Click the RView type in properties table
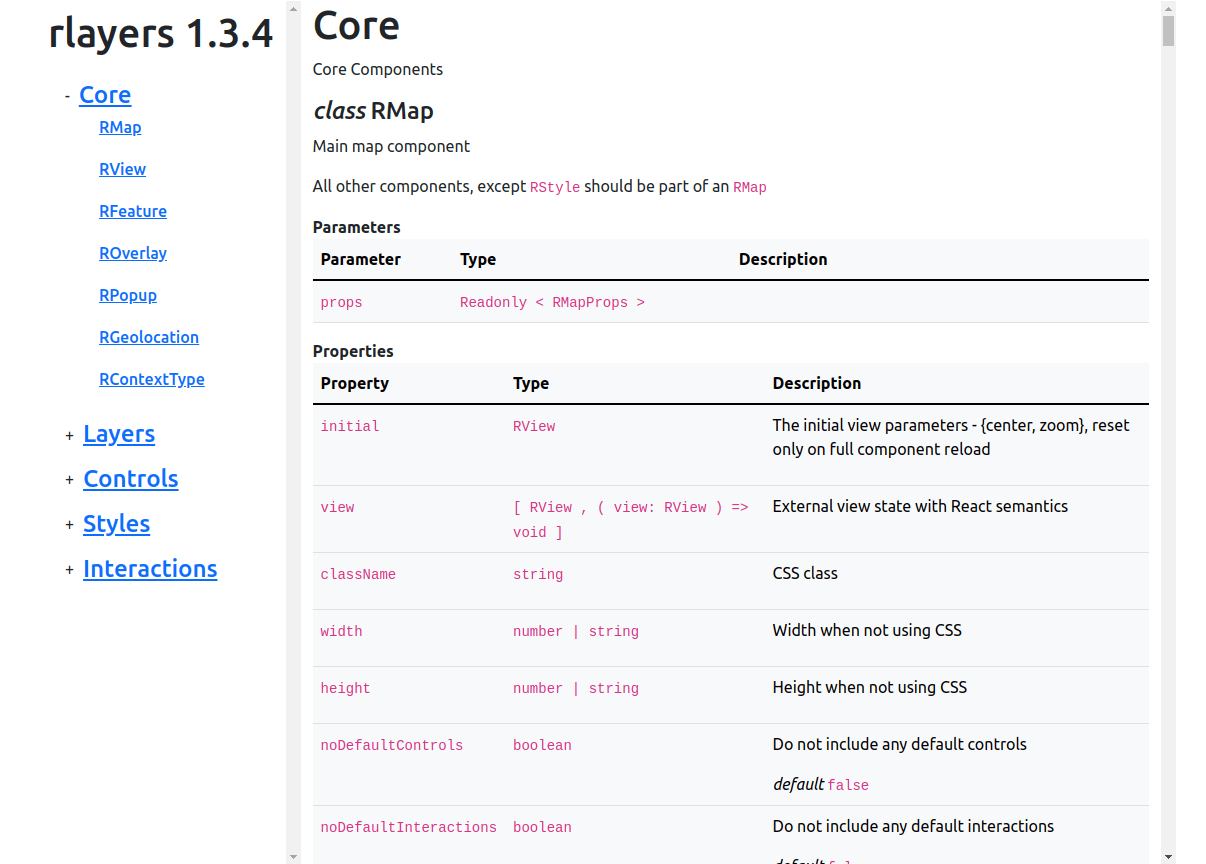Viewport: 1206px width, 864px height. [534, 425]
